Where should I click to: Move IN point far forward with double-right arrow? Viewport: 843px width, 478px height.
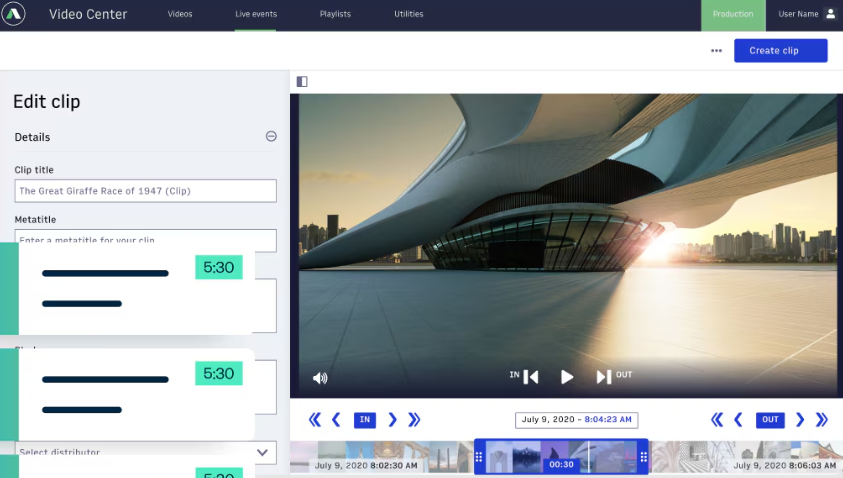(x=414, y=419)
